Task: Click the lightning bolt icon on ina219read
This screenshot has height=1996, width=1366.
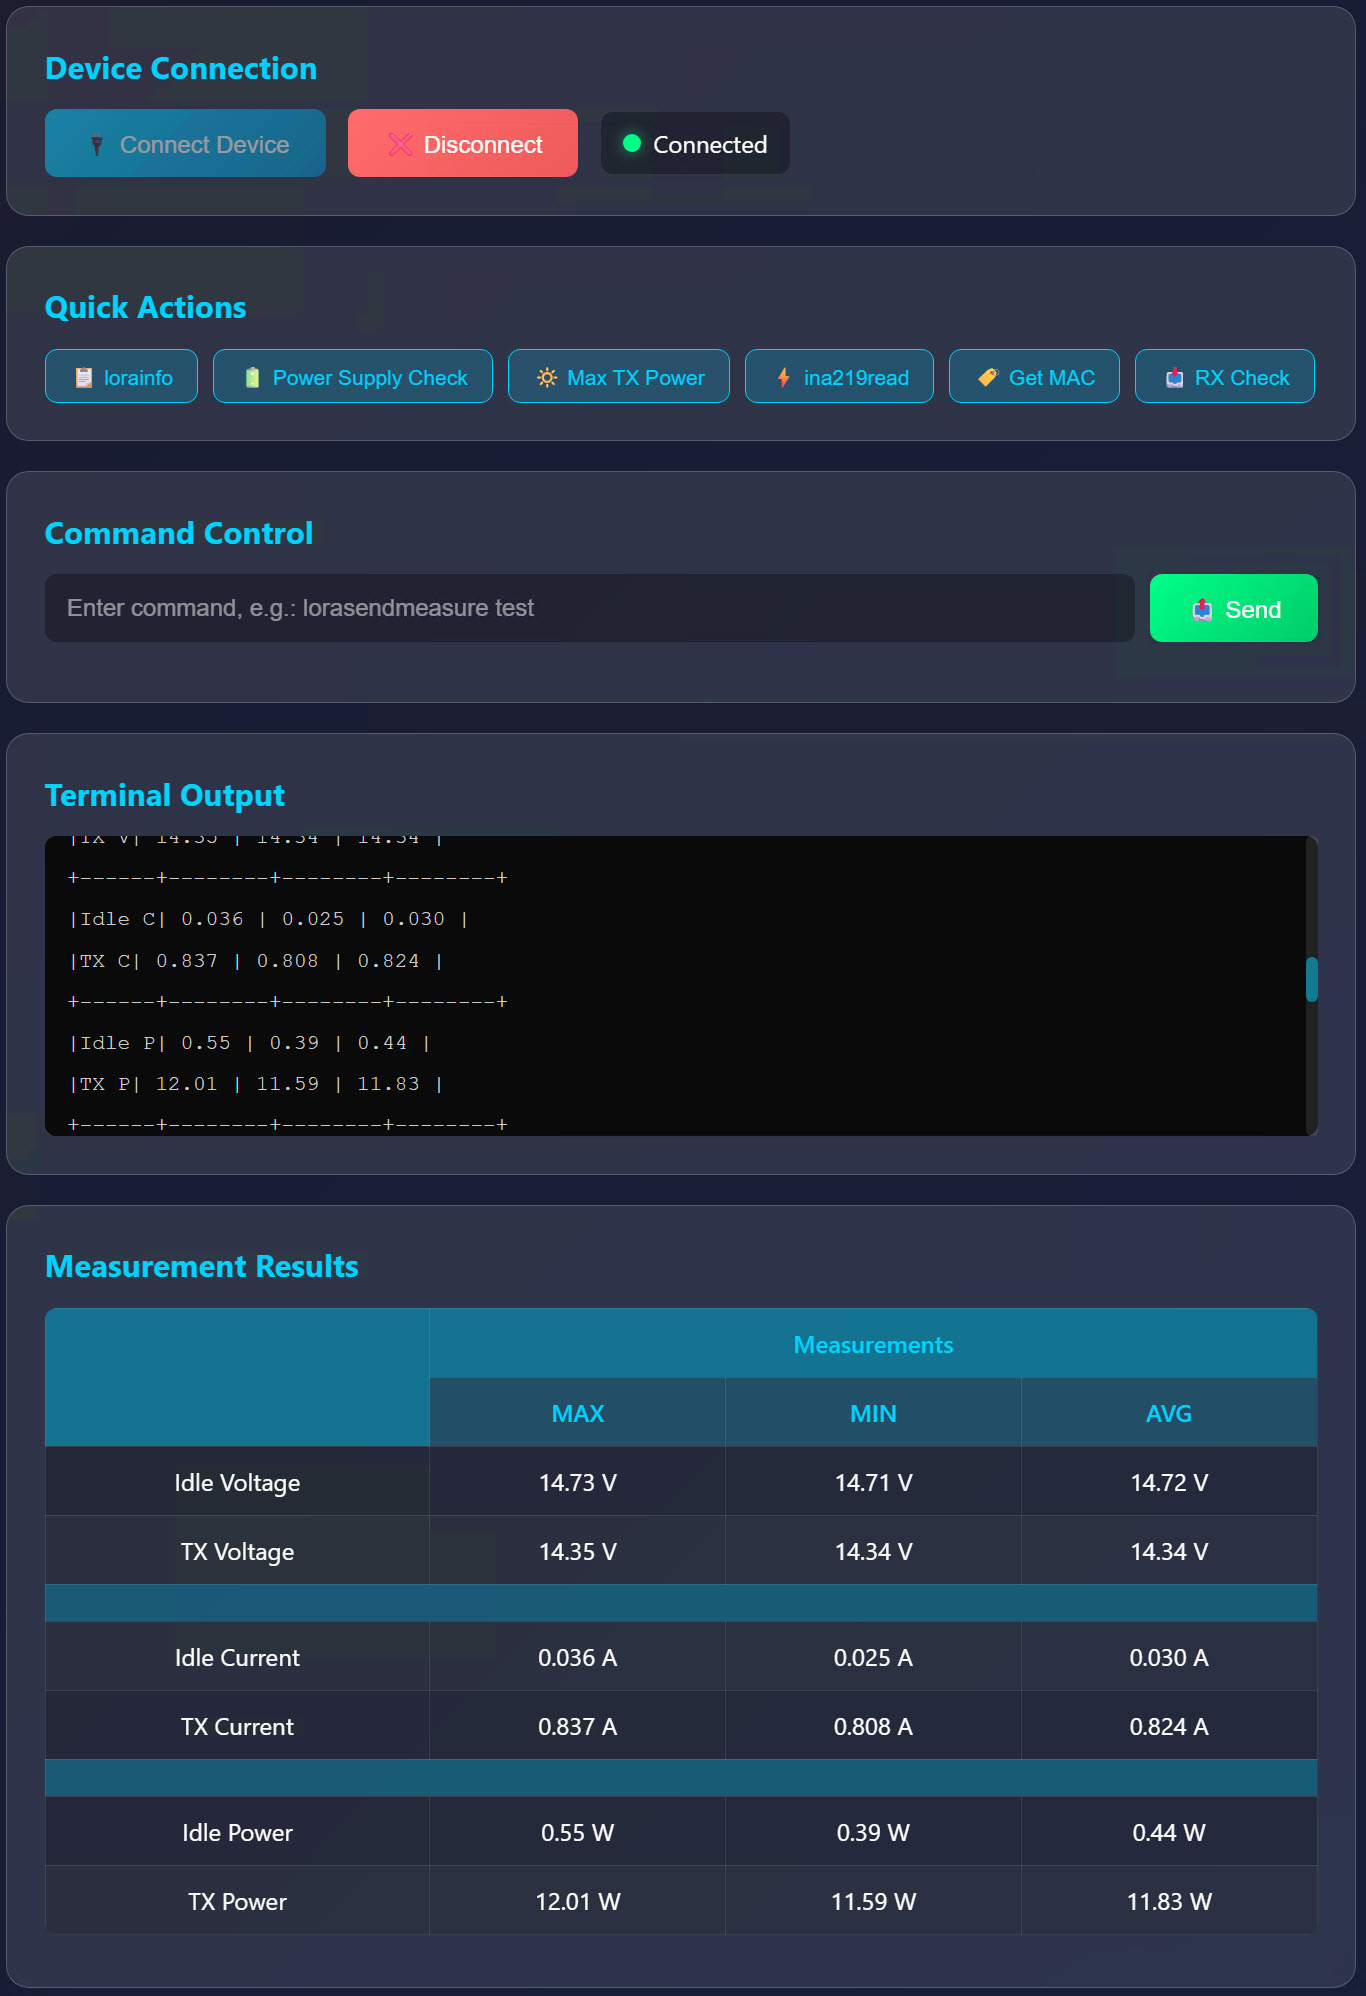Action: click(x=784, y=377)
